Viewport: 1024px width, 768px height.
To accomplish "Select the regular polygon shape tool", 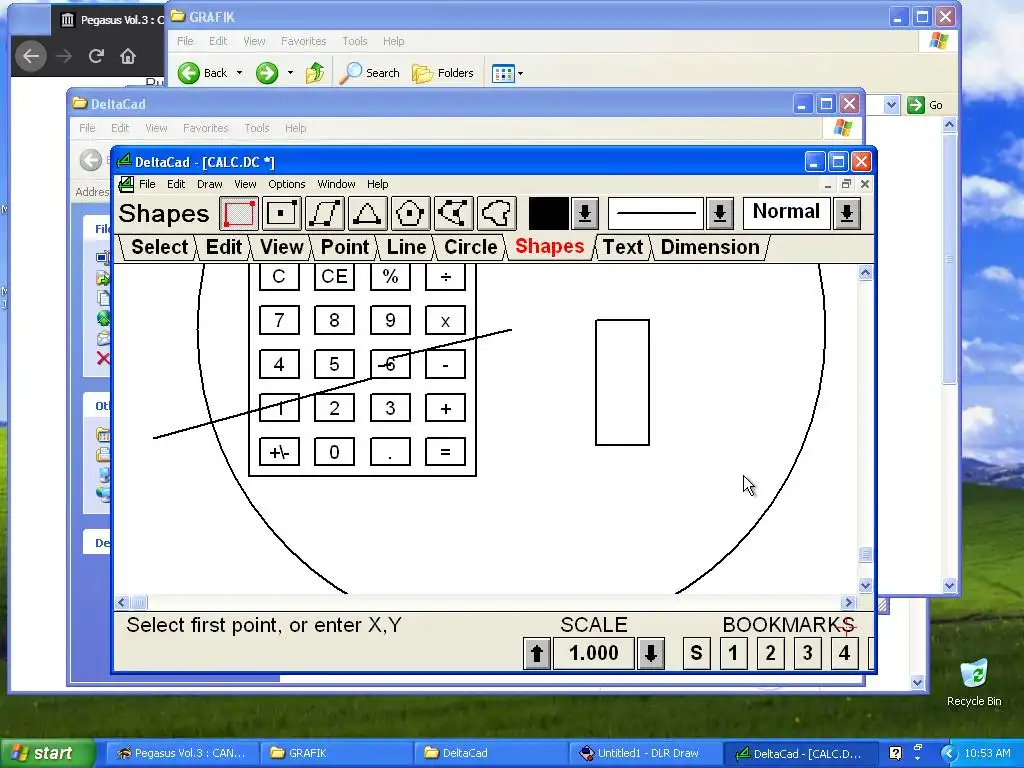I will point(410,214).
